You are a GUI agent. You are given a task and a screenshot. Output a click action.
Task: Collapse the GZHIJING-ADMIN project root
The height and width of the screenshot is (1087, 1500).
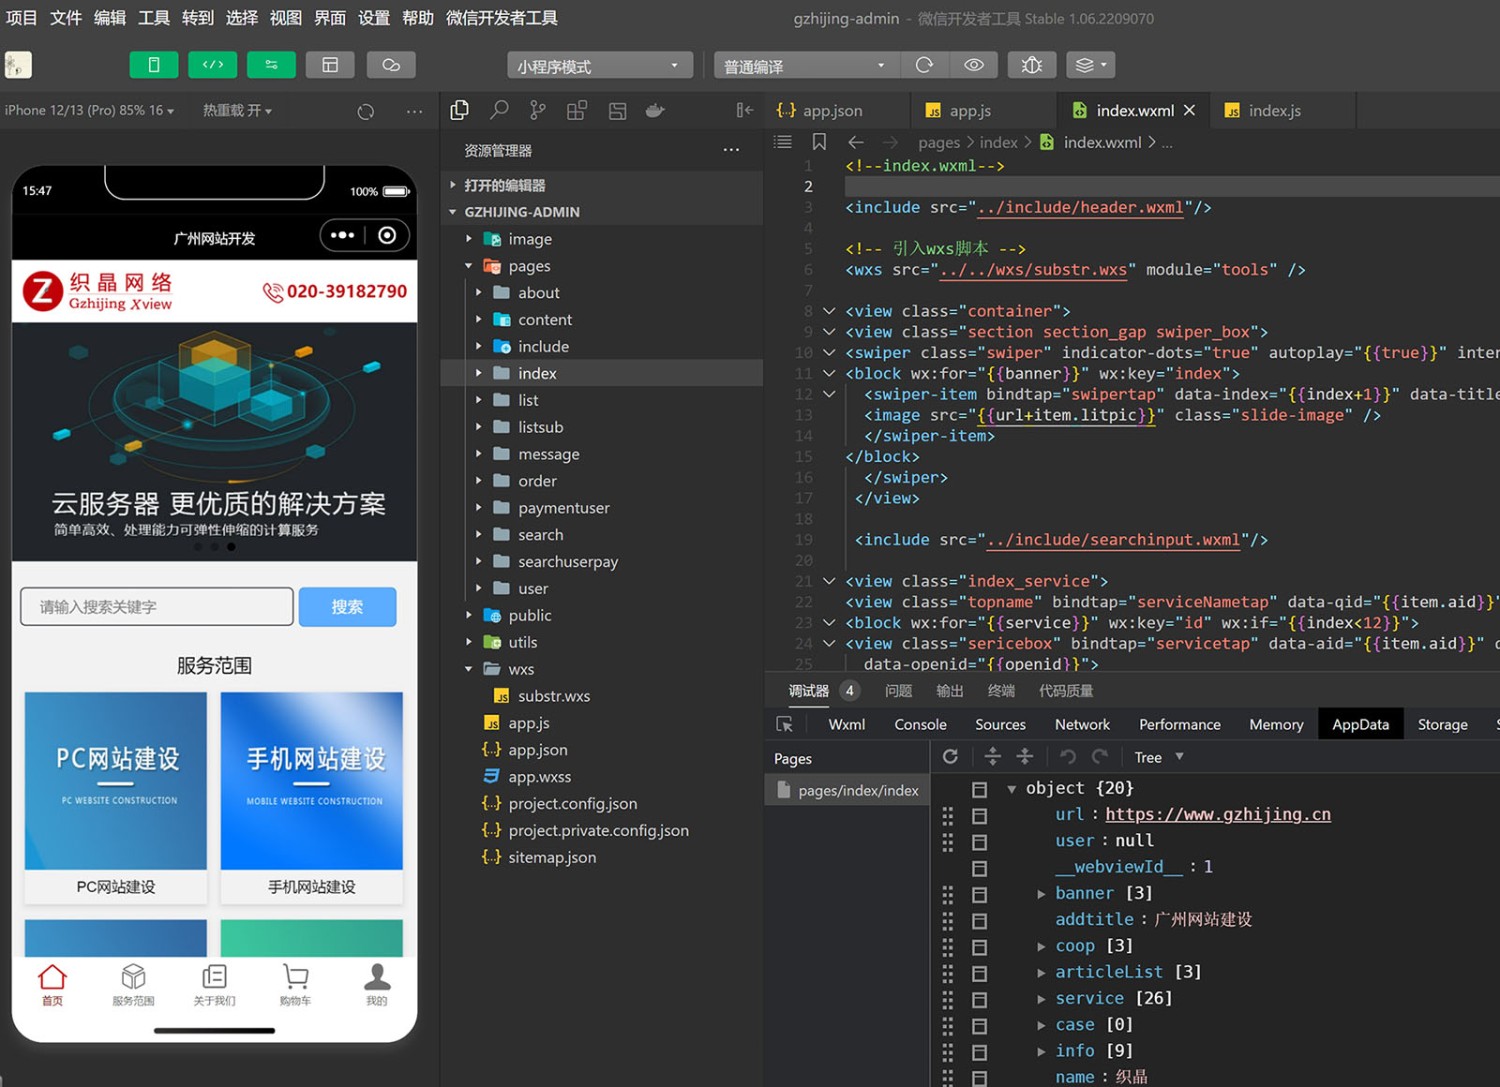tap(601, 212)
